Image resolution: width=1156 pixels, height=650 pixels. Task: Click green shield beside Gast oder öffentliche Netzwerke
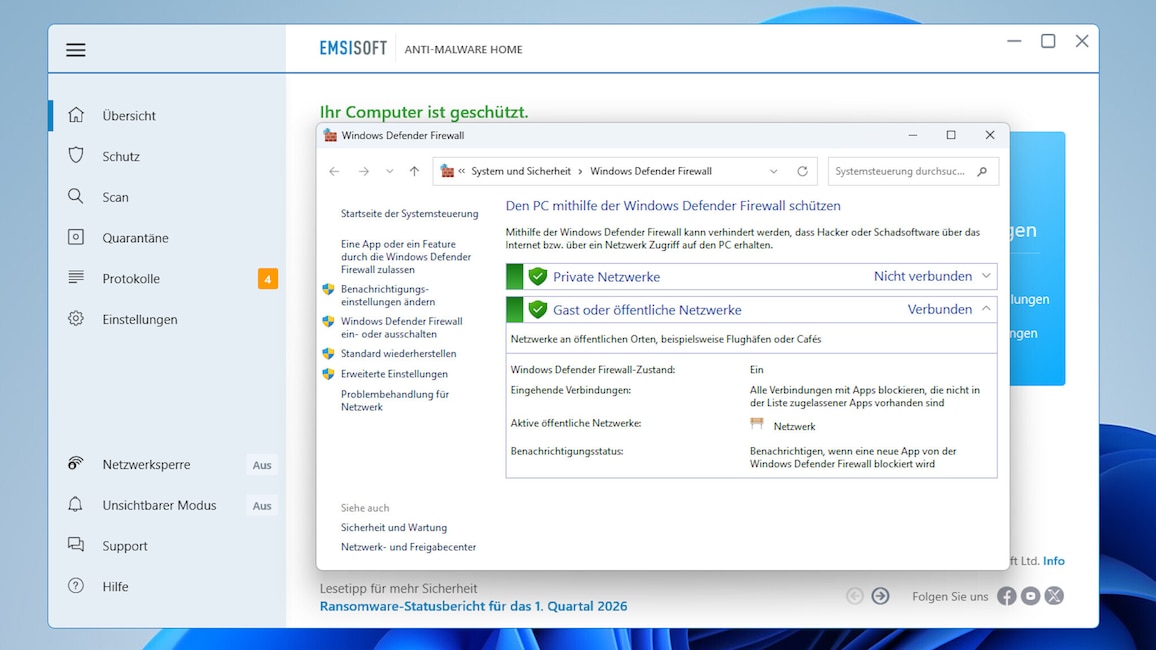pyautogui.click(x=537, y=310)
